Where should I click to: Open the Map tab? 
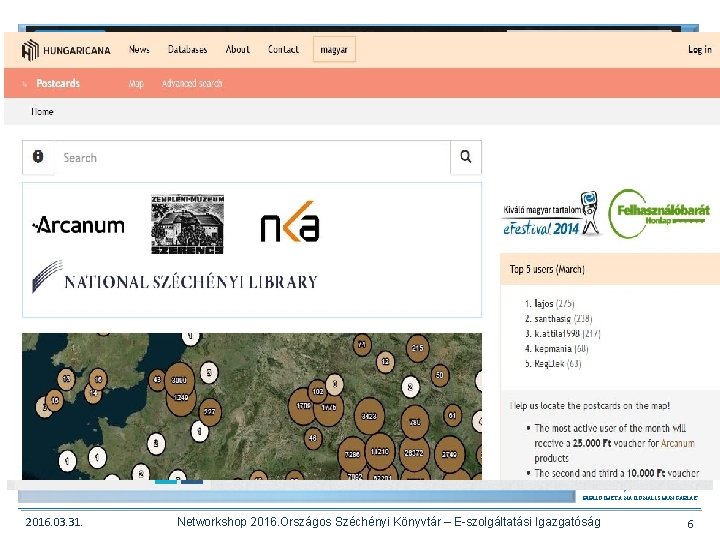coord(136,84)
